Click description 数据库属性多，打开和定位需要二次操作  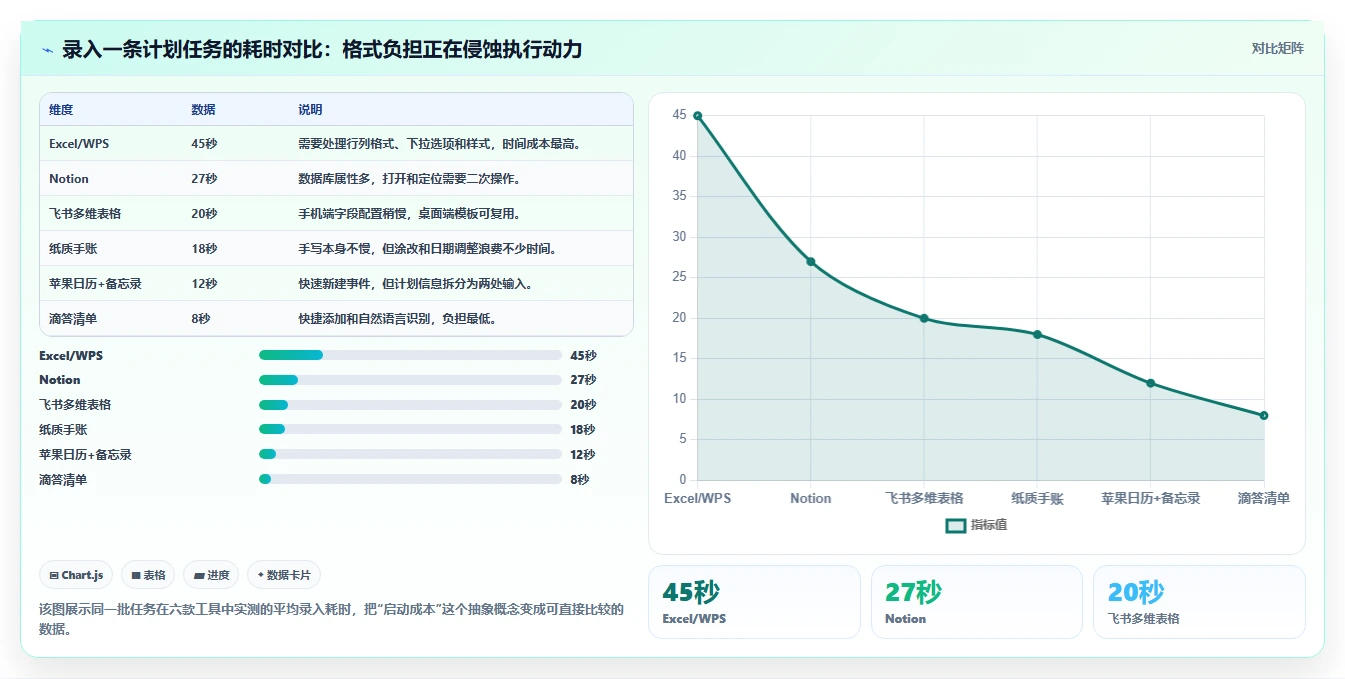pyautogui.click(x=409, y=179)
